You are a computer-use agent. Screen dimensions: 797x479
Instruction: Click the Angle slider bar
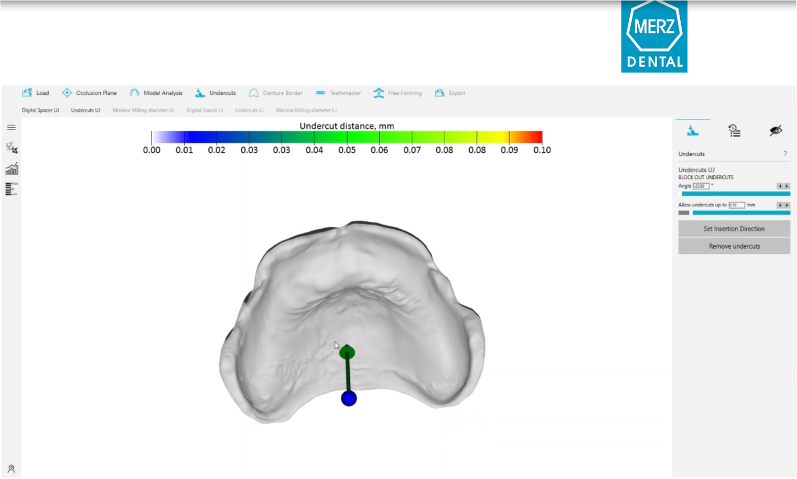point(734,194)
